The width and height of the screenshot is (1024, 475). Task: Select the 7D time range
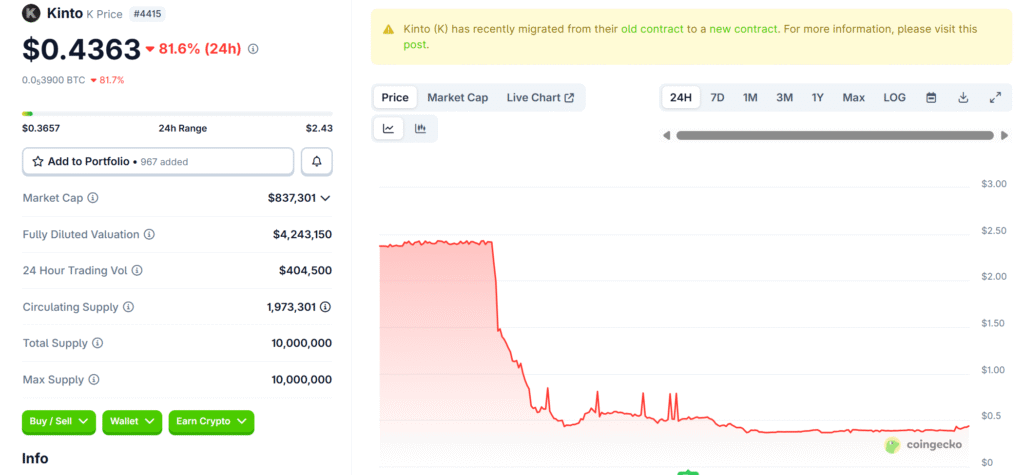[x=717, y=97]
